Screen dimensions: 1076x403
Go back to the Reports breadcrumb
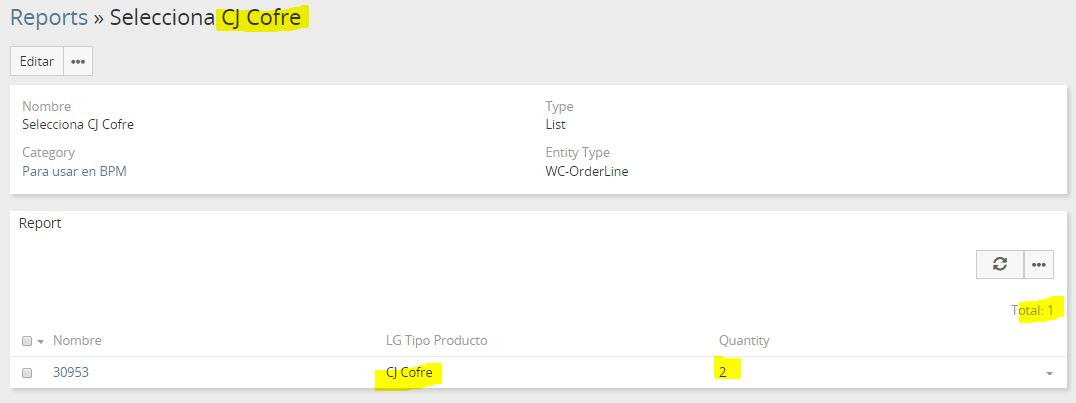pos(49,17)
